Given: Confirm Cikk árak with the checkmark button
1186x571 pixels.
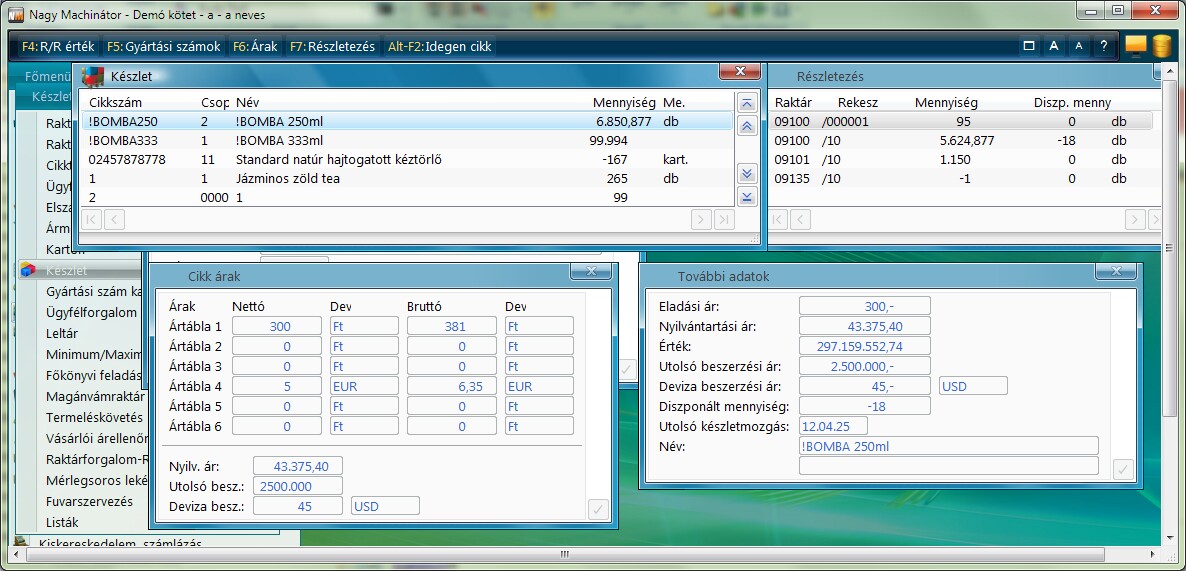Looking at the screenshot, I should pyautogui.click(x=598, y=510).
